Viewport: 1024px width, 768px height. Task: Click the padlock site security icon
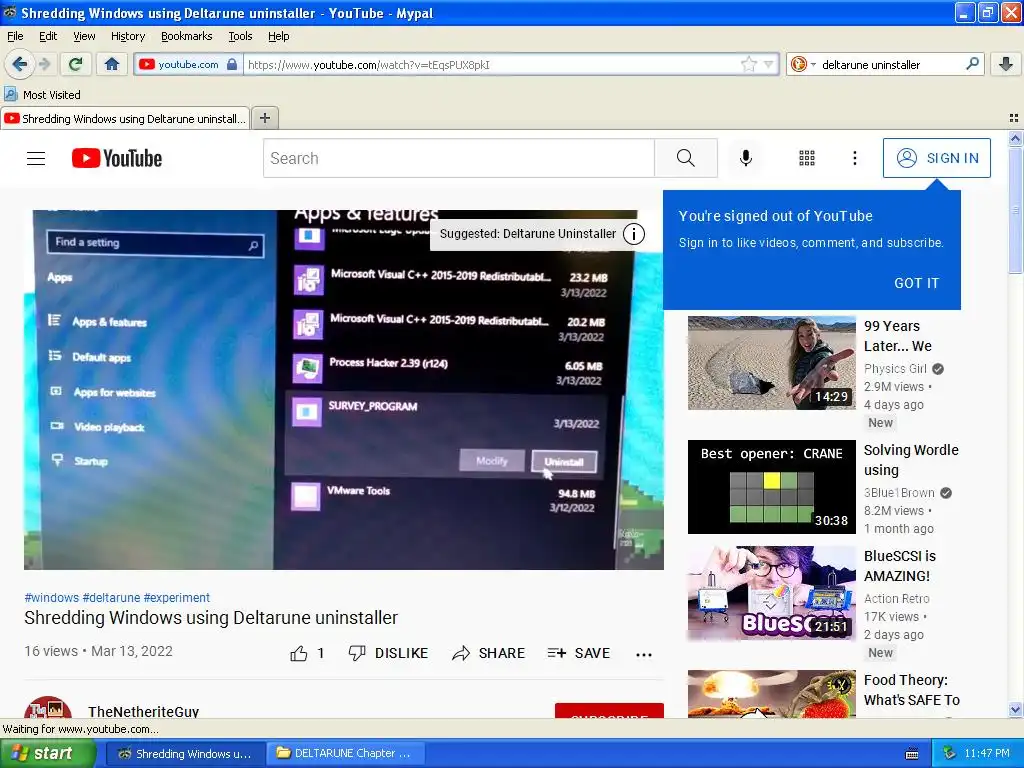232,64
